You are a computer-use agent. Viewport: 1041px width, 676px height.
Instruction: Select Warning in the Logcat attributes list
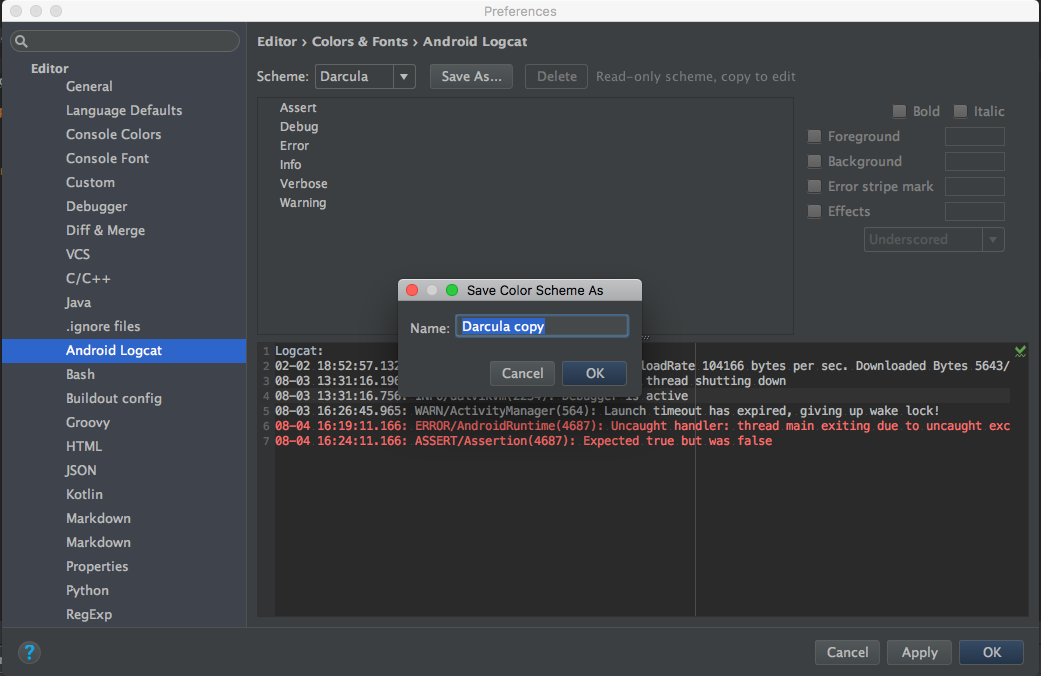click(303, 203)
